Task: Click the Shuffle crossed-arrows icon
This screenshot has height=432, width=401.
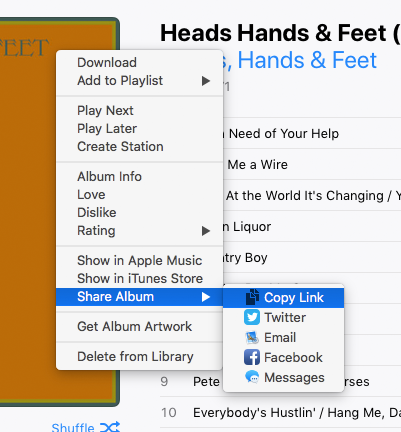Action: point(110,427)
